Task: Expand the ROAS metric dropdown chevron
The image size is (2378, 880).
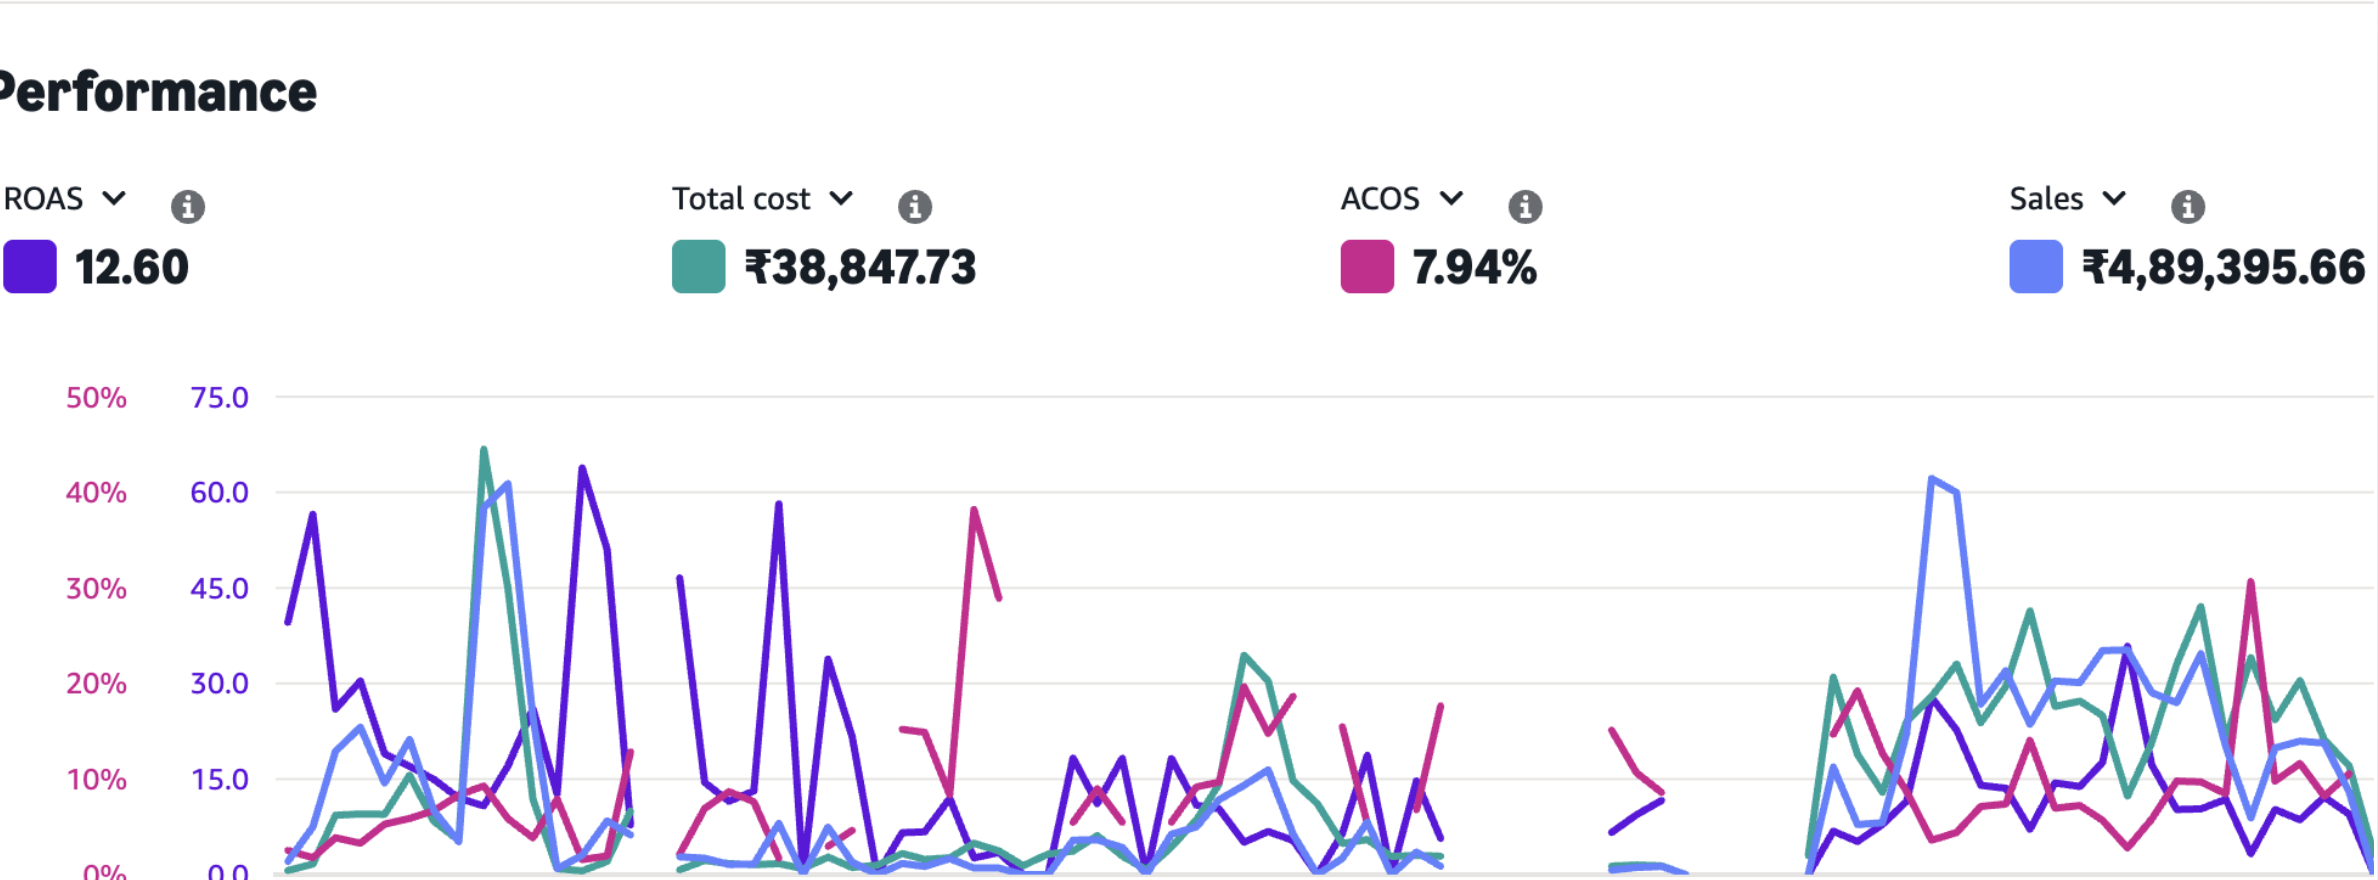Action: 115,198
